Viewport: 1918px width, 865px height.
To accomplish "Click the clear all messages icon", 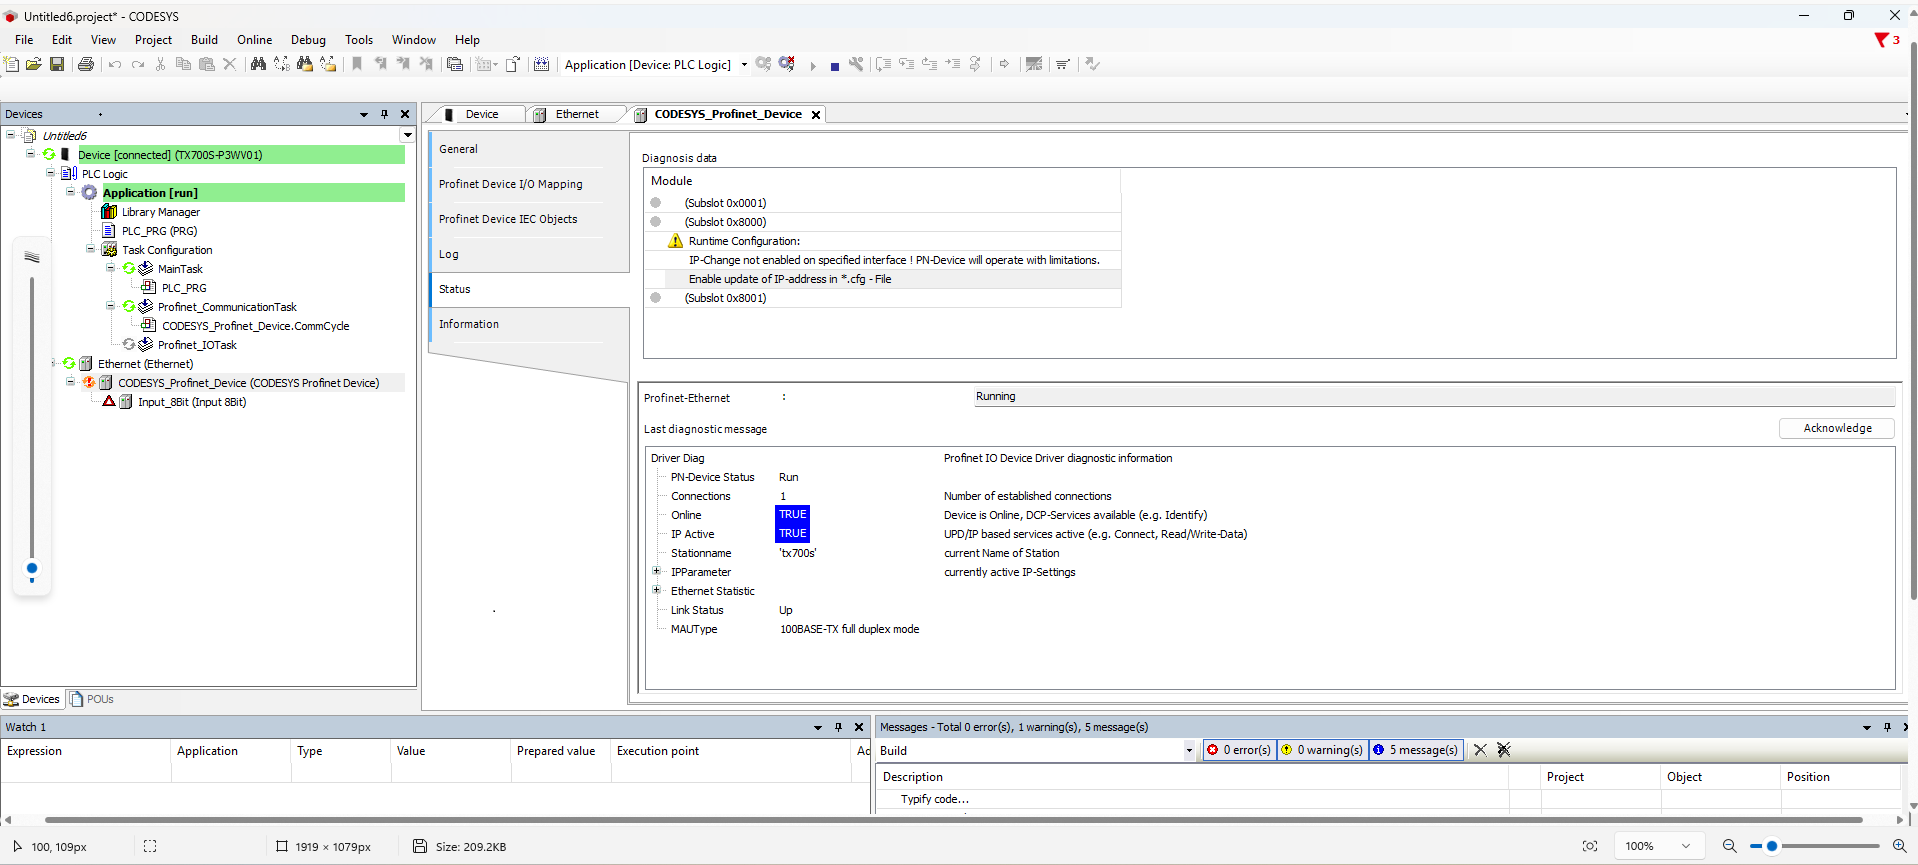I will [1503, 750].
